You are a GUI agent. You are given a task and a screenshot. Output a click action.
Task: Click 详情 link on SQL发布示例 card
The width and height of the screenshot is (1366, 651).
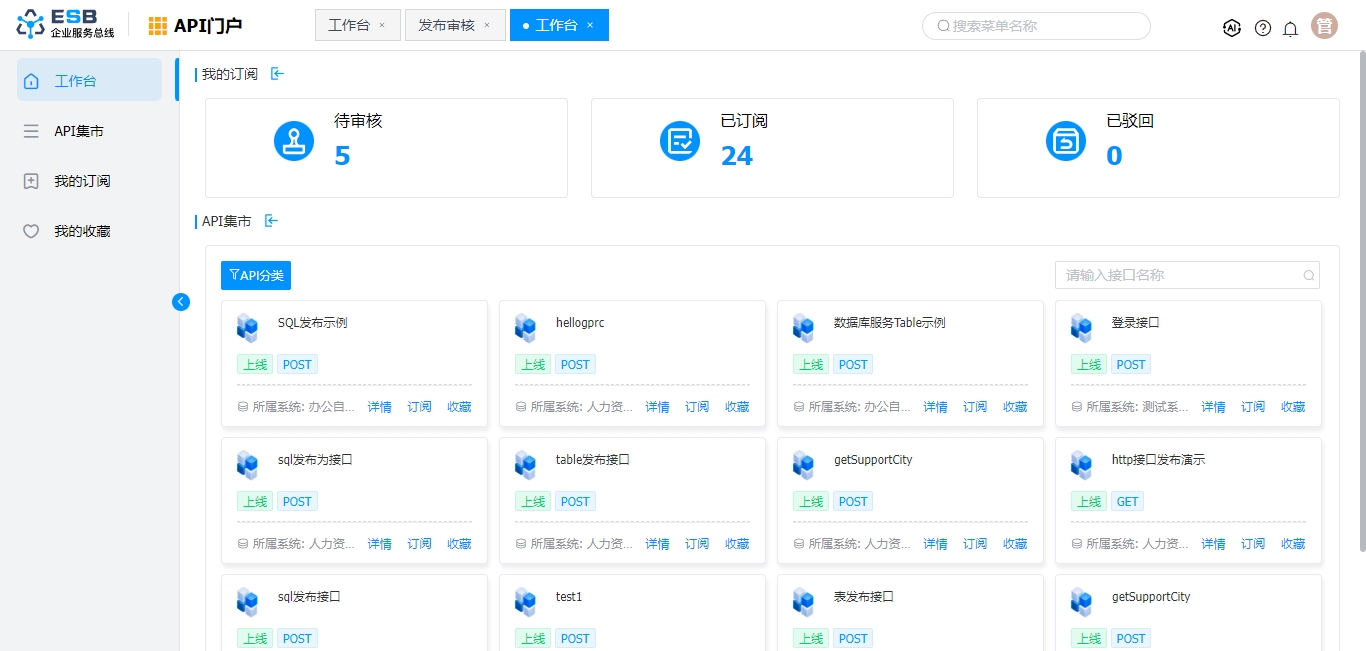coord(379,407)
